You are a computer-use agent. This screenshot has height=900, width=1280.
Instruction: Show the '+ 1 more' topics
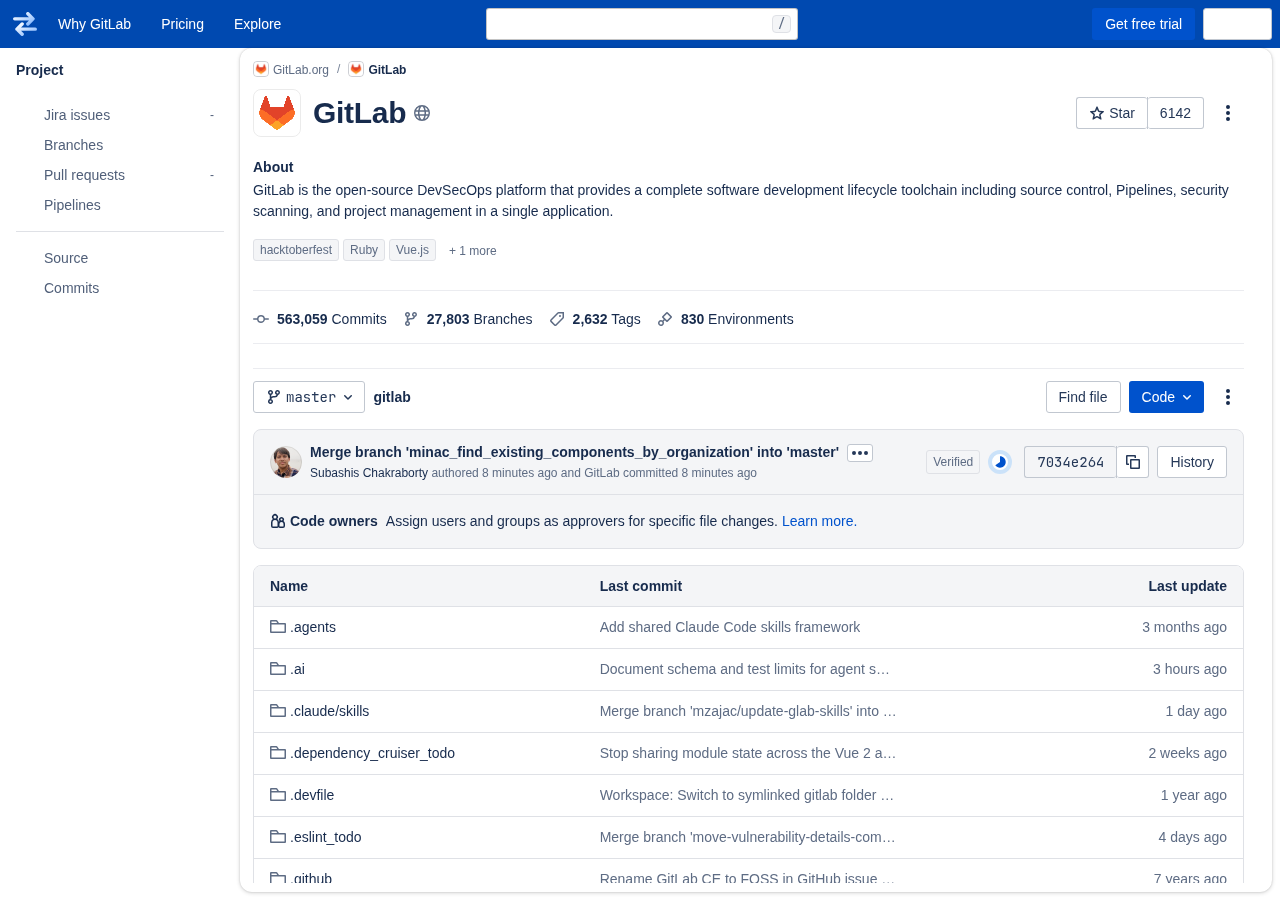(x=472, y=251)
